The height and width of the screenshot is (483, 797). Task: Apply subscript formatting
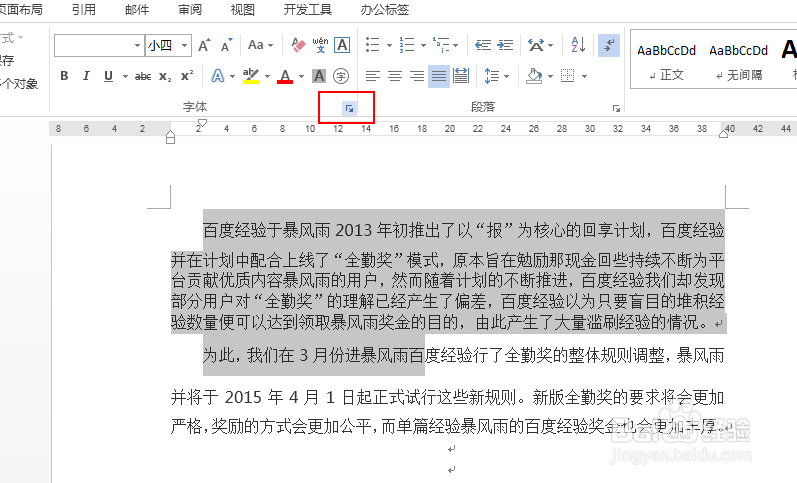[165, 76]
